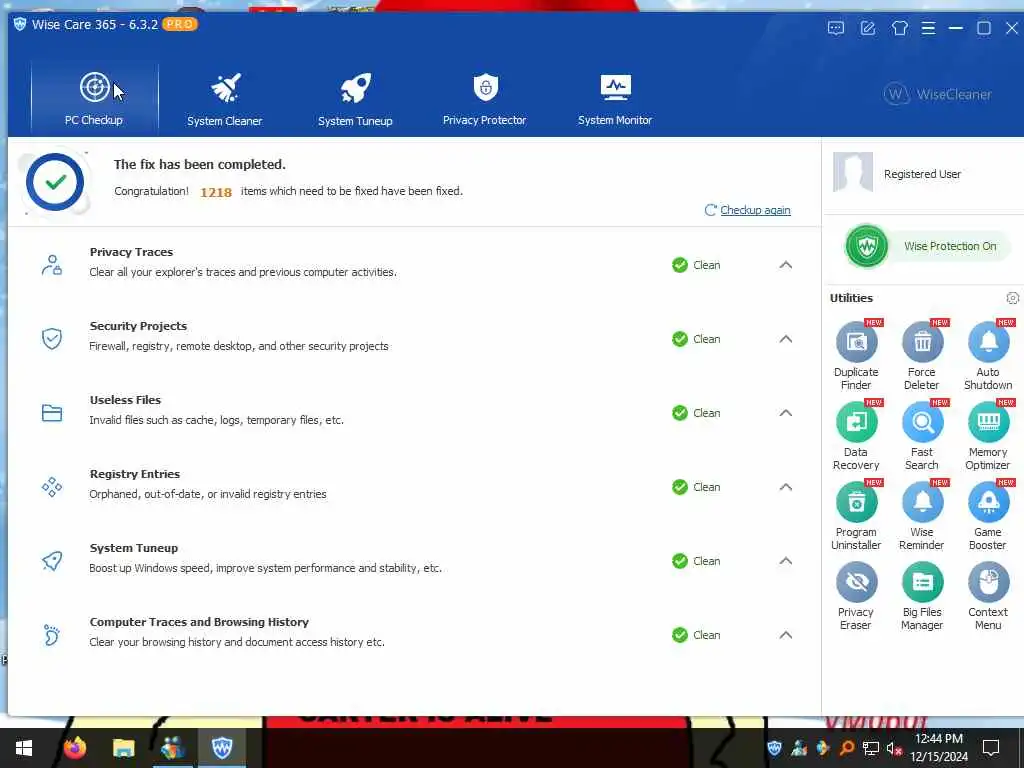Open File Explorer from the taskbar
Viewport: 1024px width, 768px height.
[x=123, y=748]
